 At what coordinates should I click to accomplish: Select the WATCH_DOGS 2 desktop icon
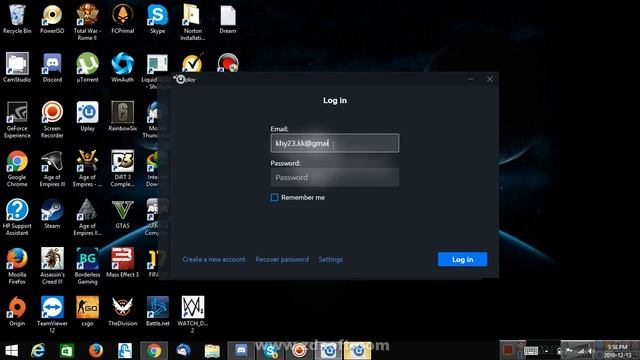click(193, 315)
